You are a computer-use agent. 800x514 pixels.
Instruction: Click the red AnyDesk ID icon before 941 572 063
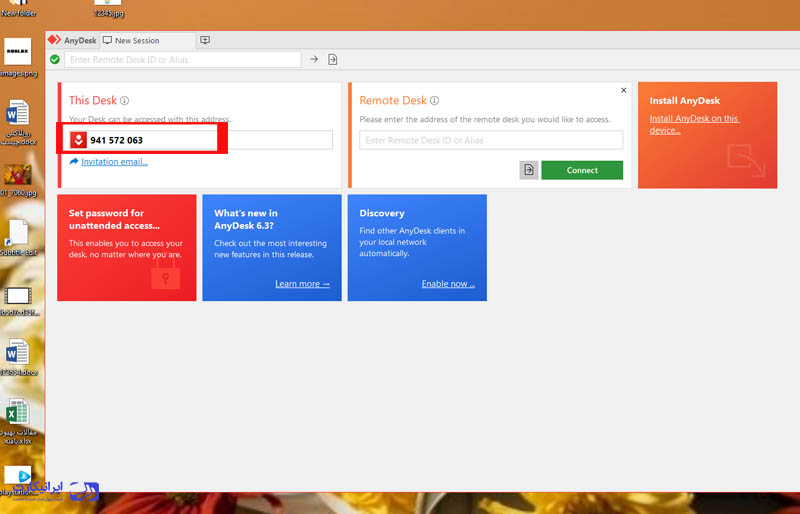(79, 140)
